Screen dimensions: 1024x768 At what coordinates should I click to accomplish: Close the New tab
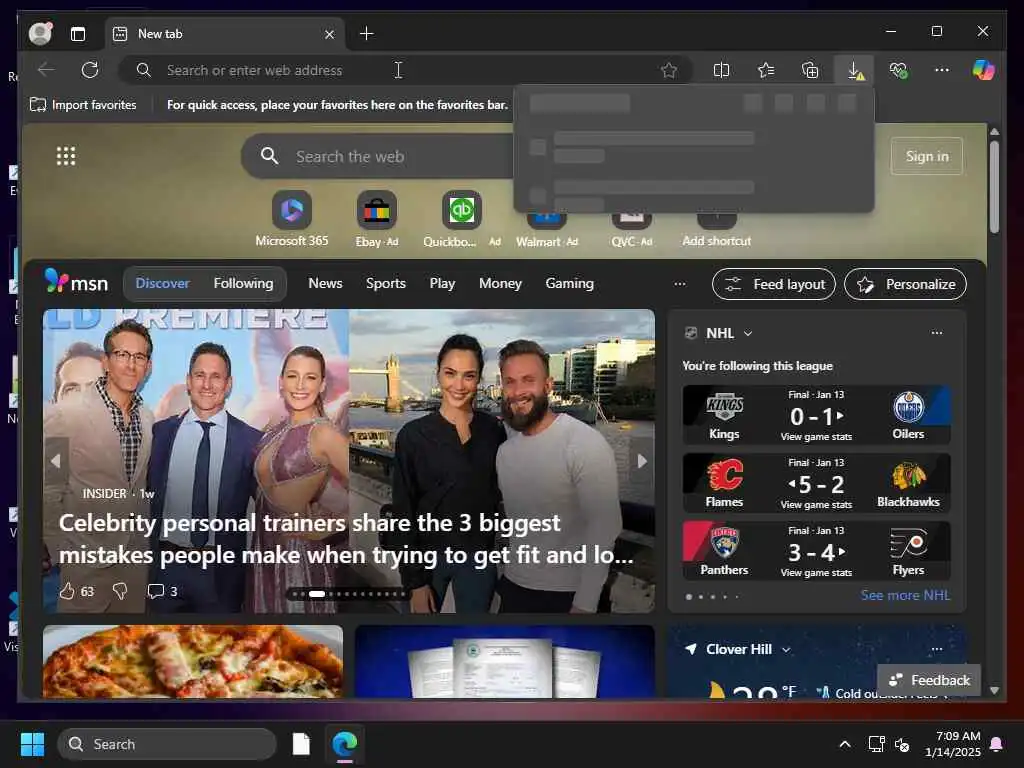(x=330, y=34)
